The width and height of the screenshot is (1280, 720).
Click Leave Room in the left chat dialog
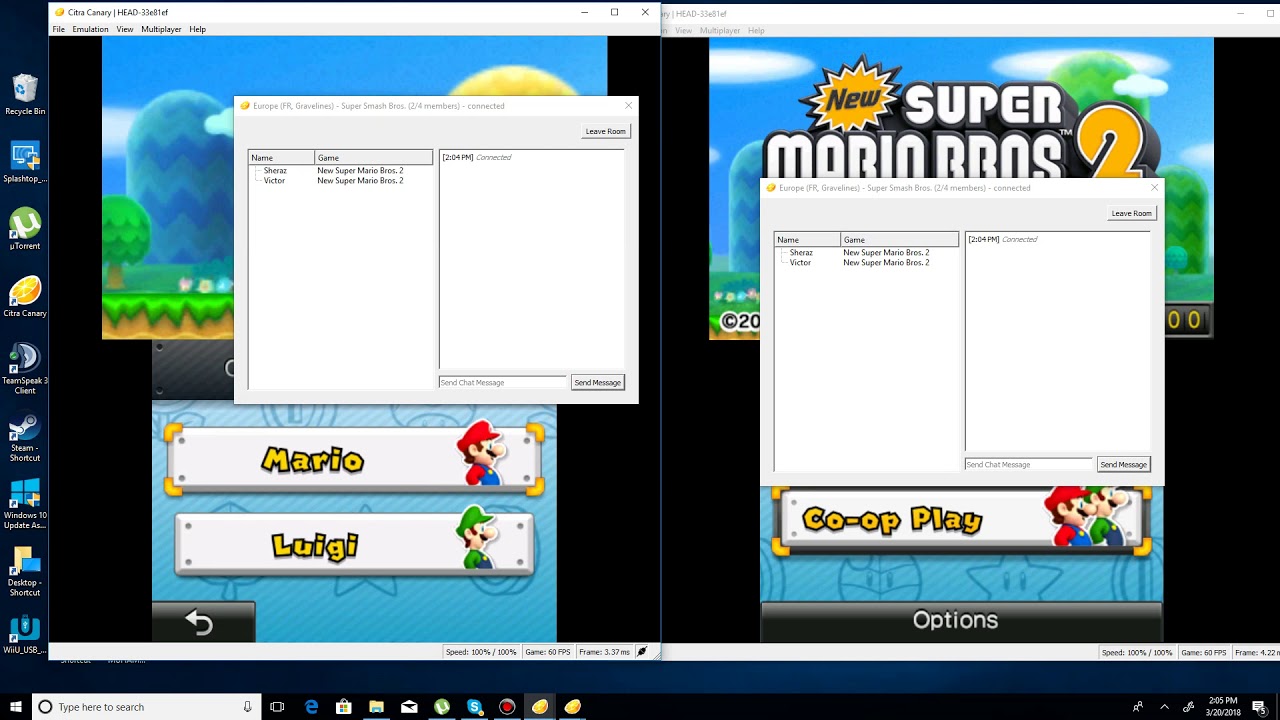click(605, 131)
